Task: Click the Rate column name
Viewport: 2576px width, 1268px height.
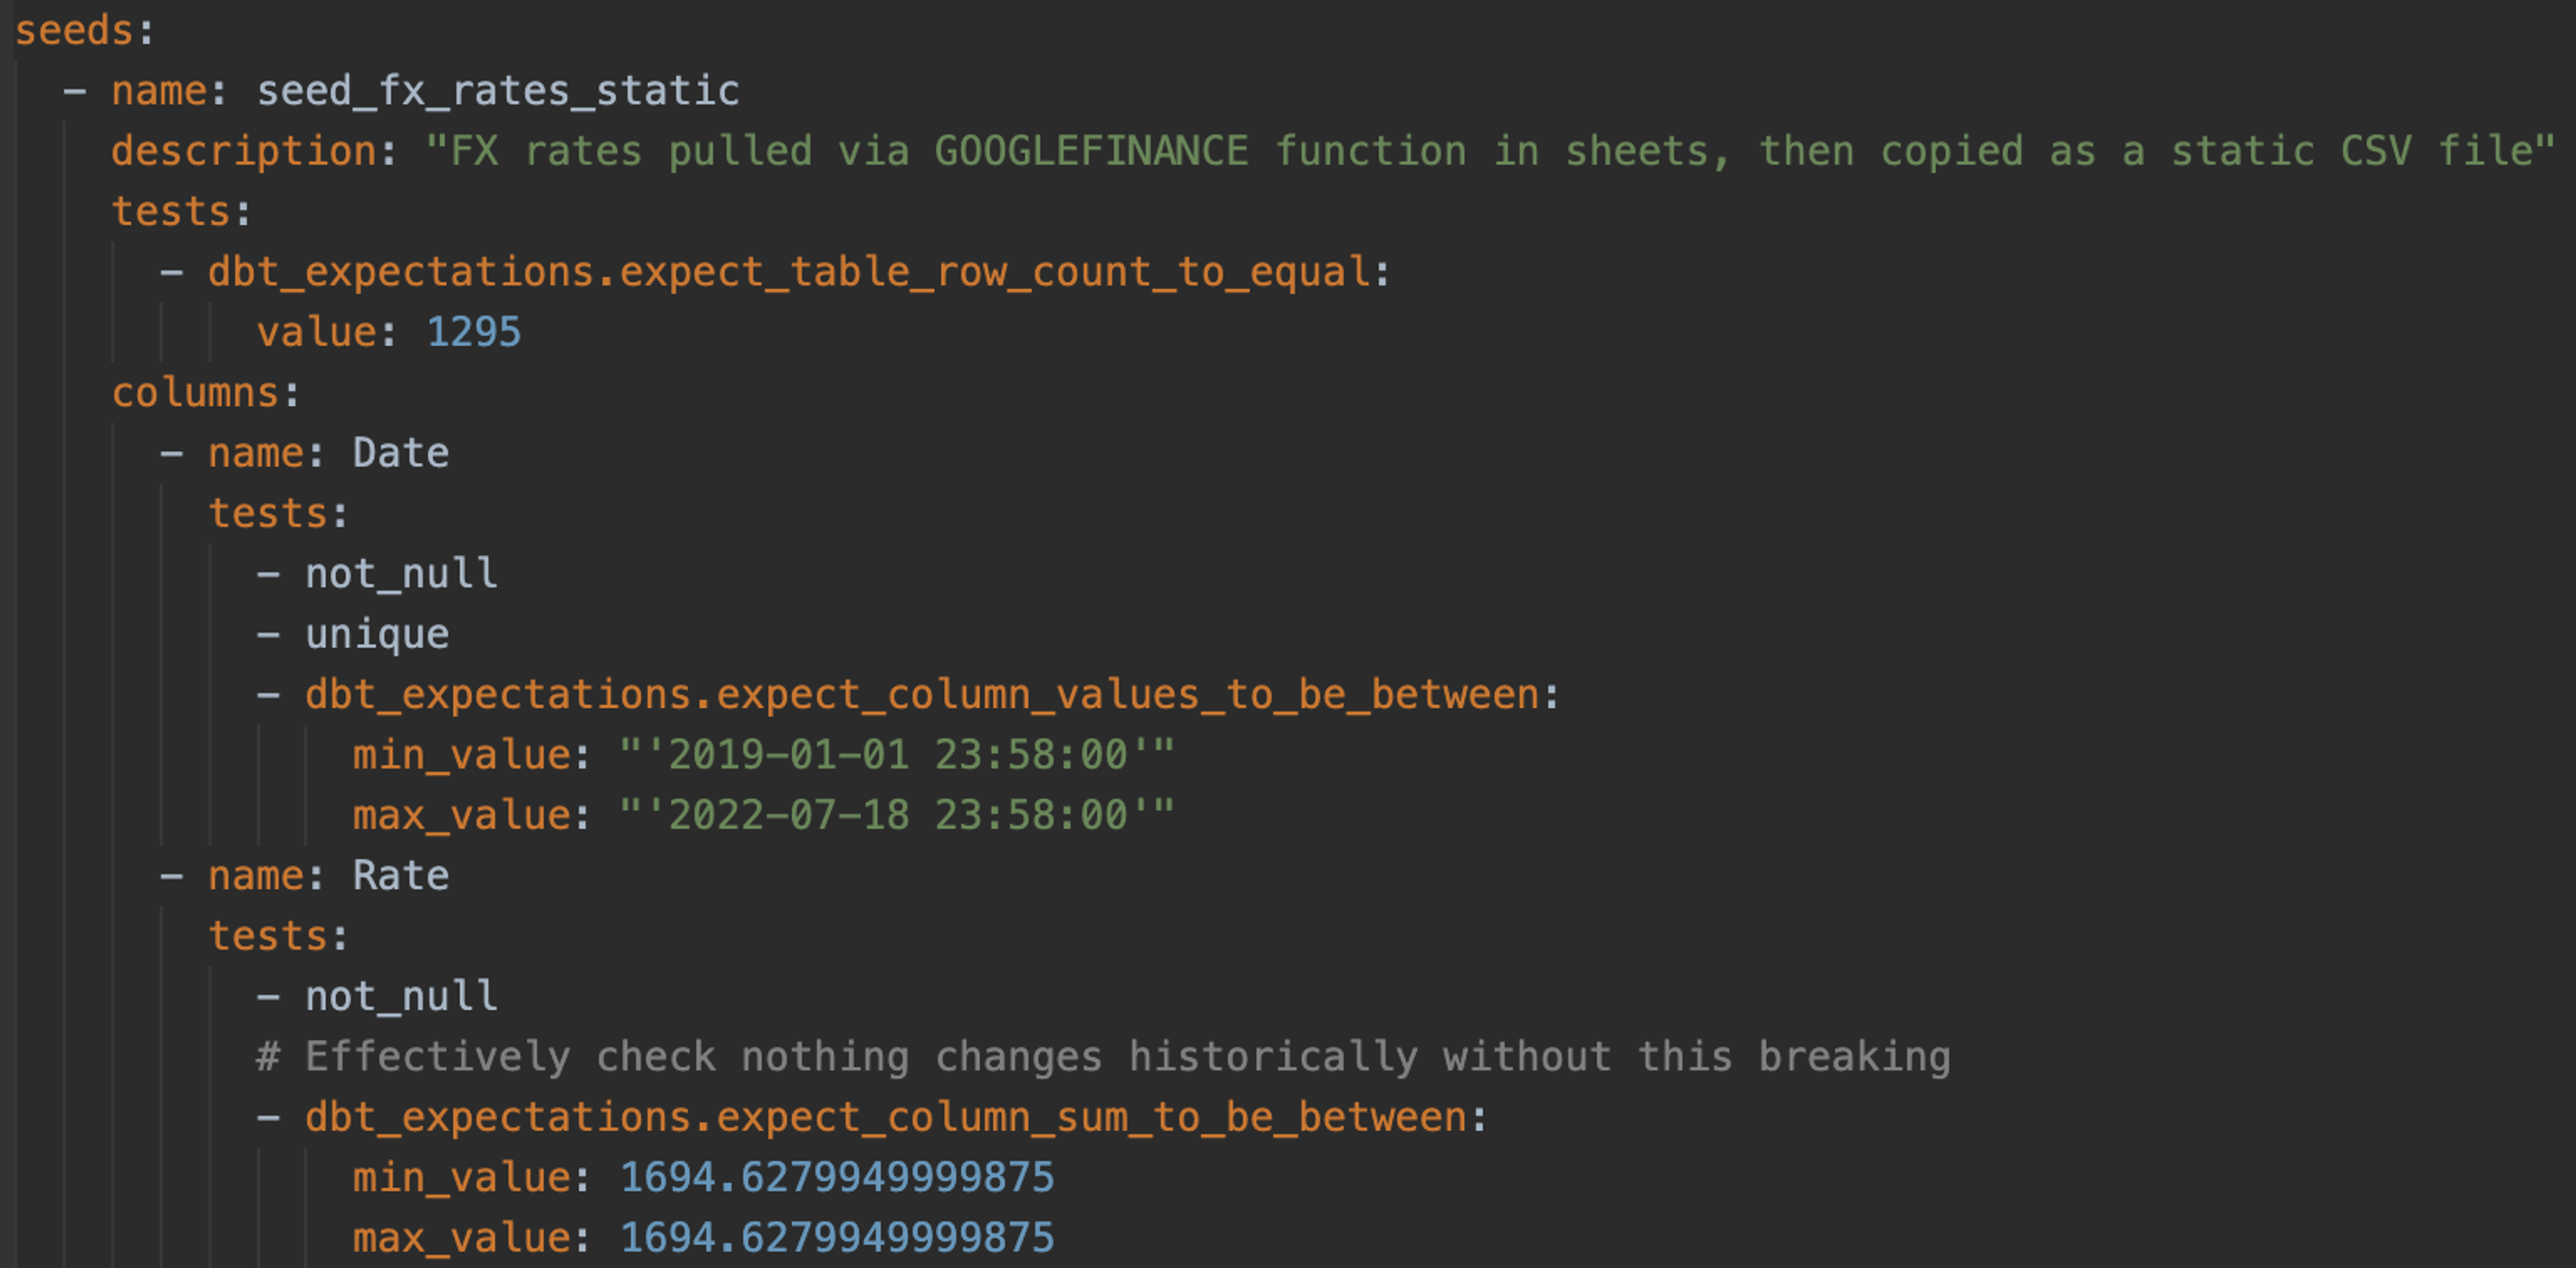Action: click(x=401, y=876)
